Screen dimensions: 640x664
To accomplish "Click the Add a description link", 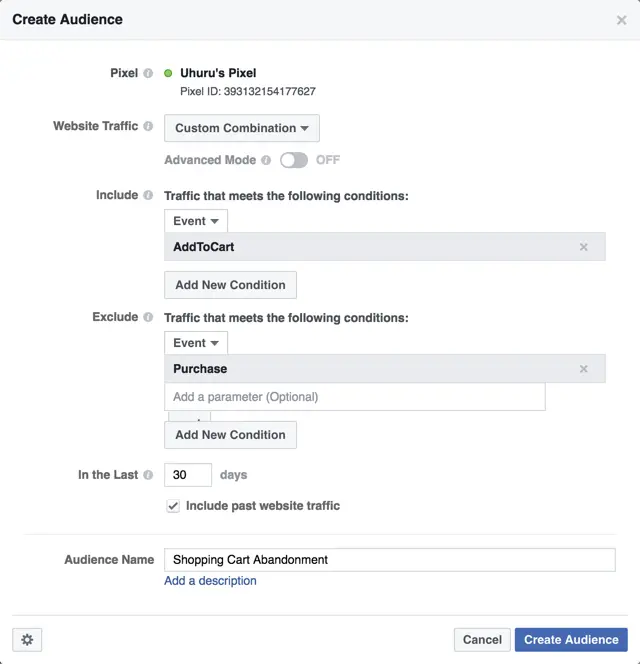I will pyautogui.click(x=210, y=581).
